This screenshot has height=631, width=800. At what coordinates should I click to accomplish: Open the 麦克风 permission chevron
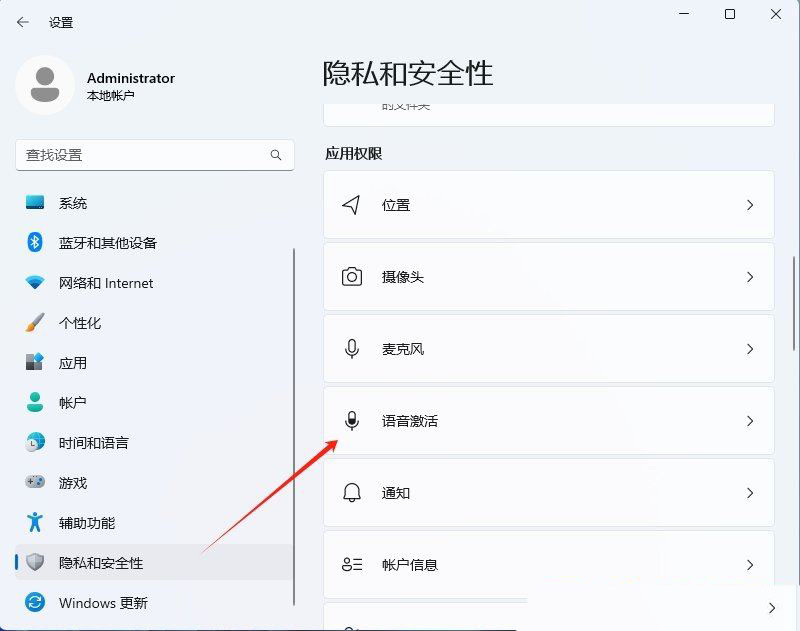tap(750, 349)
